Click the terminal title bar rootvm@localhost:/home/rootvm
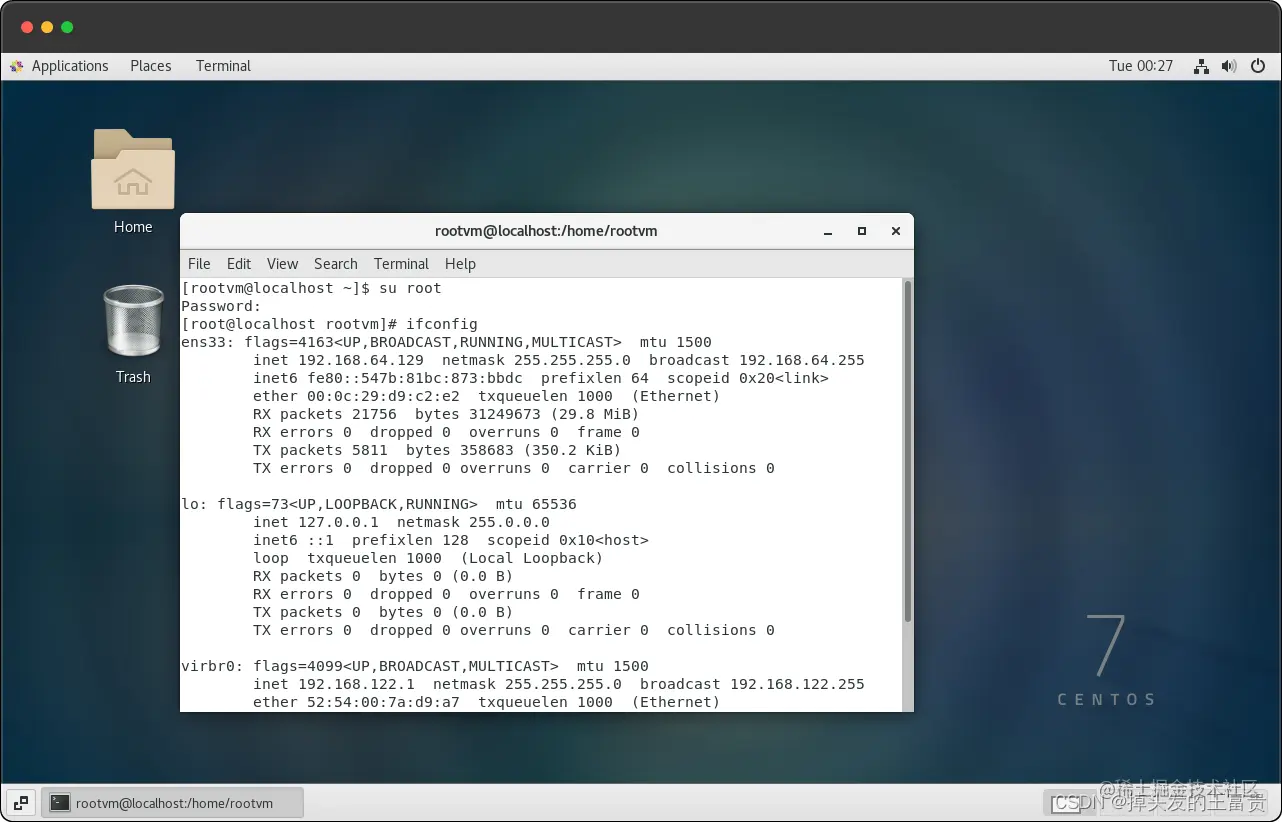The height and width of the screenshot is (822, 1282). pos(546,231)
